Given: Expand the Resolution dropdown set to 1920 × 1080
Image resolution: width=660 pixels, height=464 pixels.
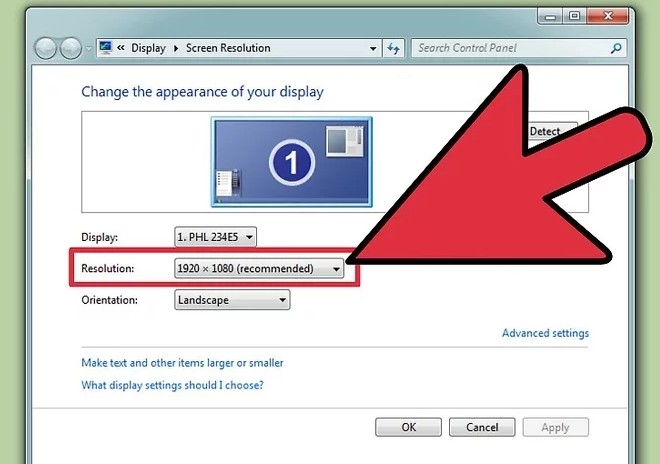Looking at the screenshot, I should pyautogui.click(x=259, y=268).
